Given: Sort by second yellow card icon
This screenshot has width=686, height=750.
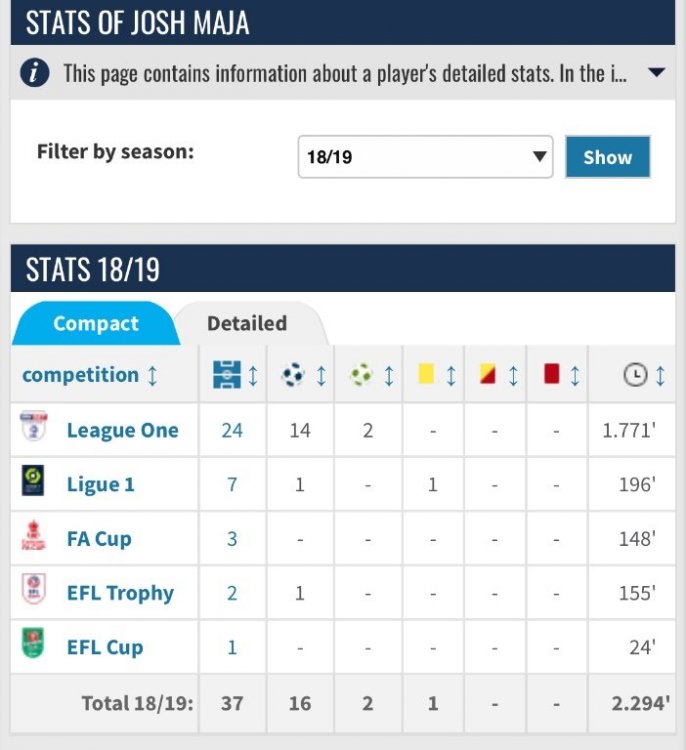Looking at the screenshot, I should pos(488,375).
